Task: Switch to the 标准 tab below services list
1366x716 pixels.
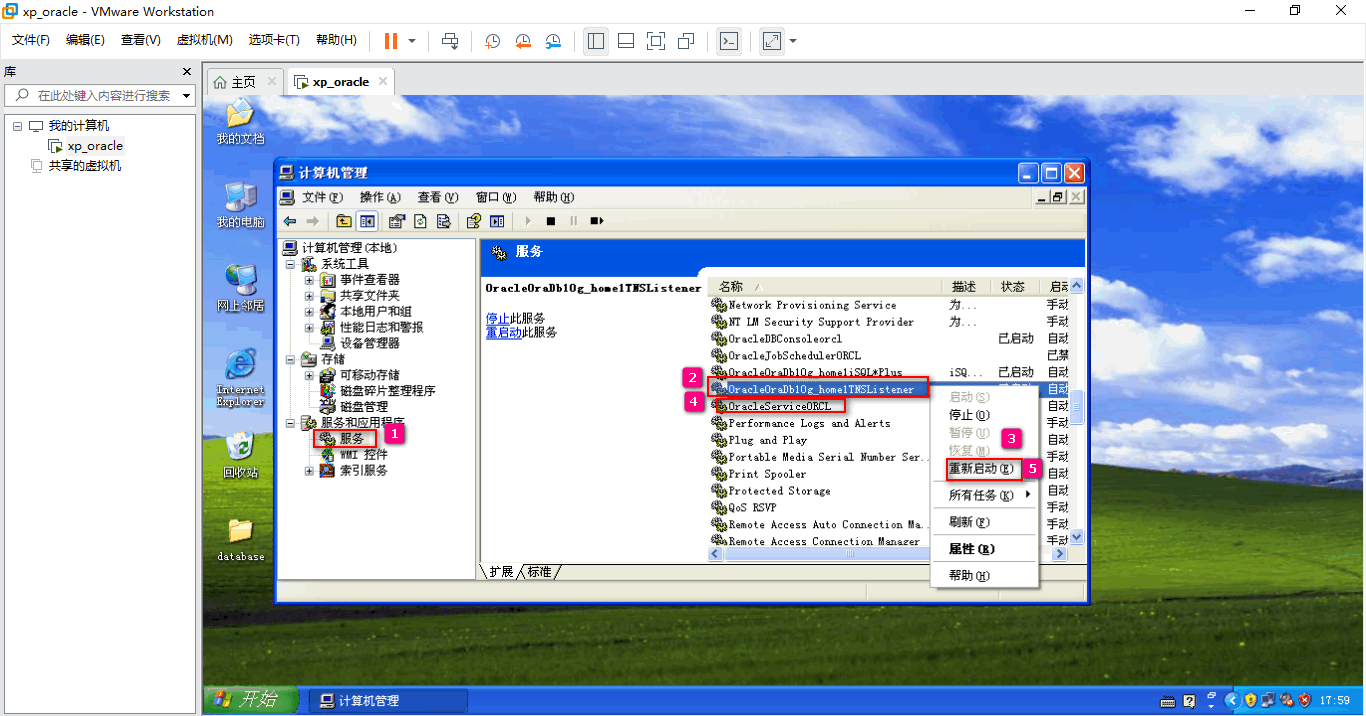Action: 540,572
